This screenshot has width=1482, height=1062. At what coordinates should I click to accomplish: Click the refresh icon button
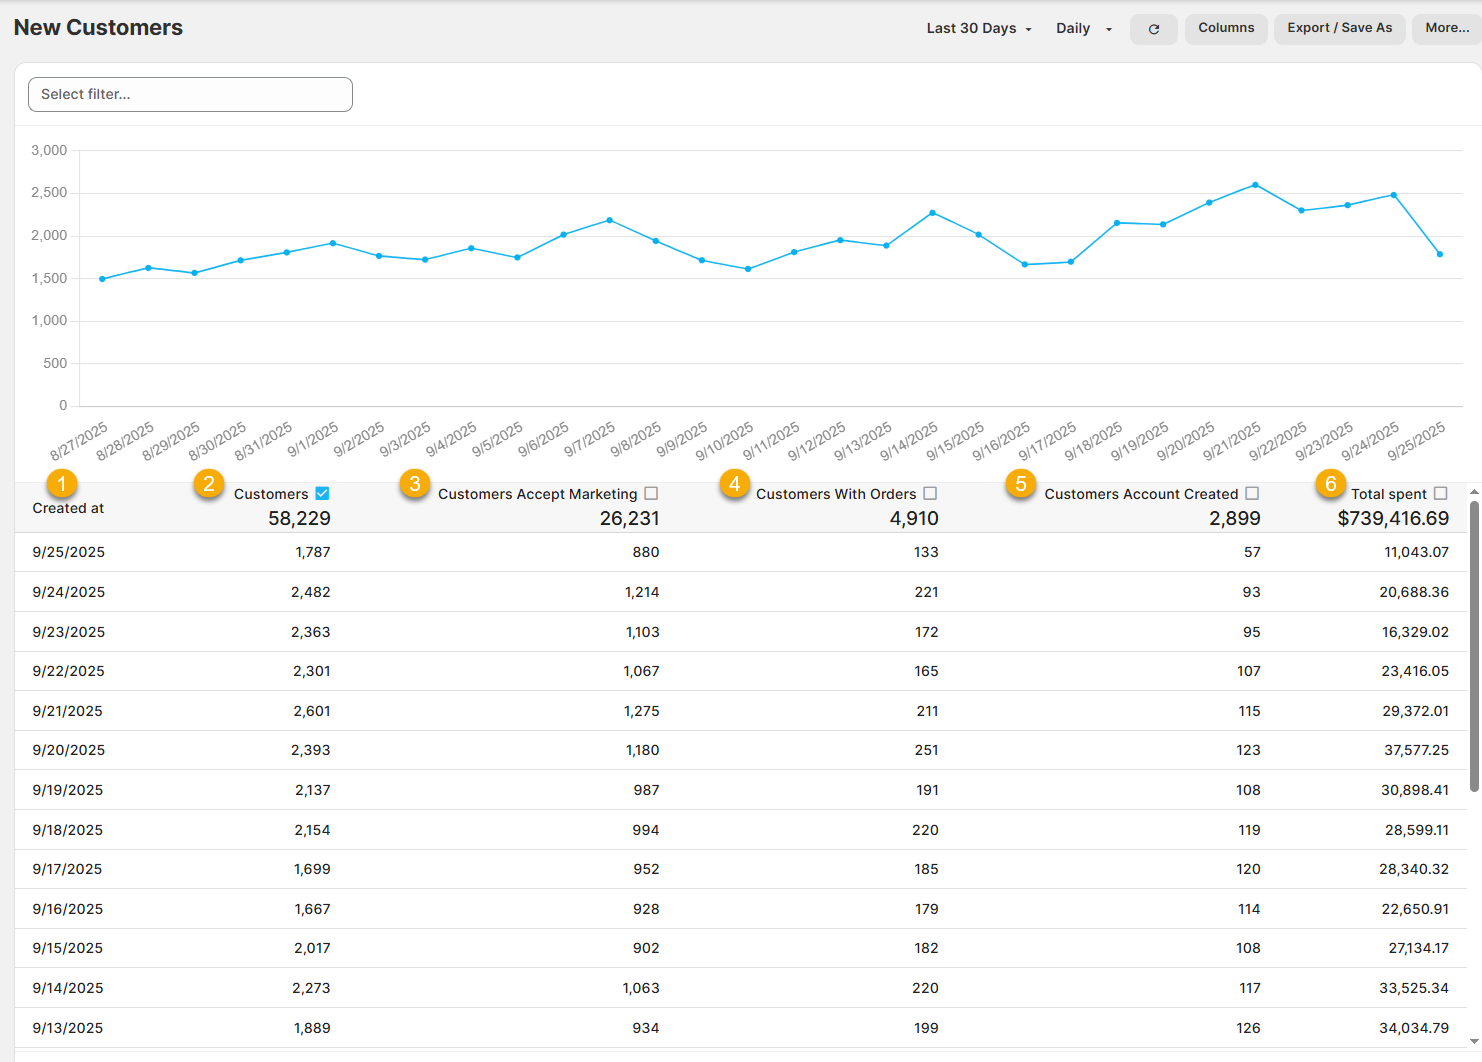[1153, 29]
